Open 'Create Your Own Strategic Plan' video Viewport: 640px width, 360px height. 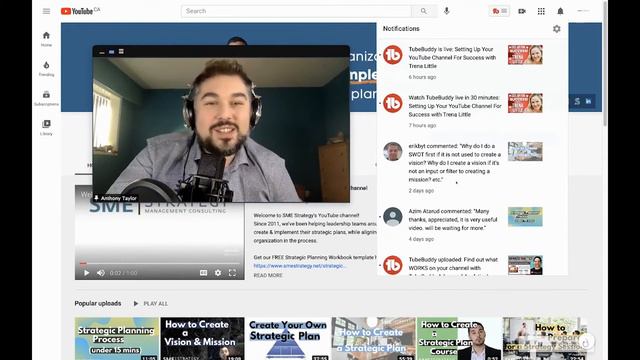pyautogui.click(x=288, y=338)
